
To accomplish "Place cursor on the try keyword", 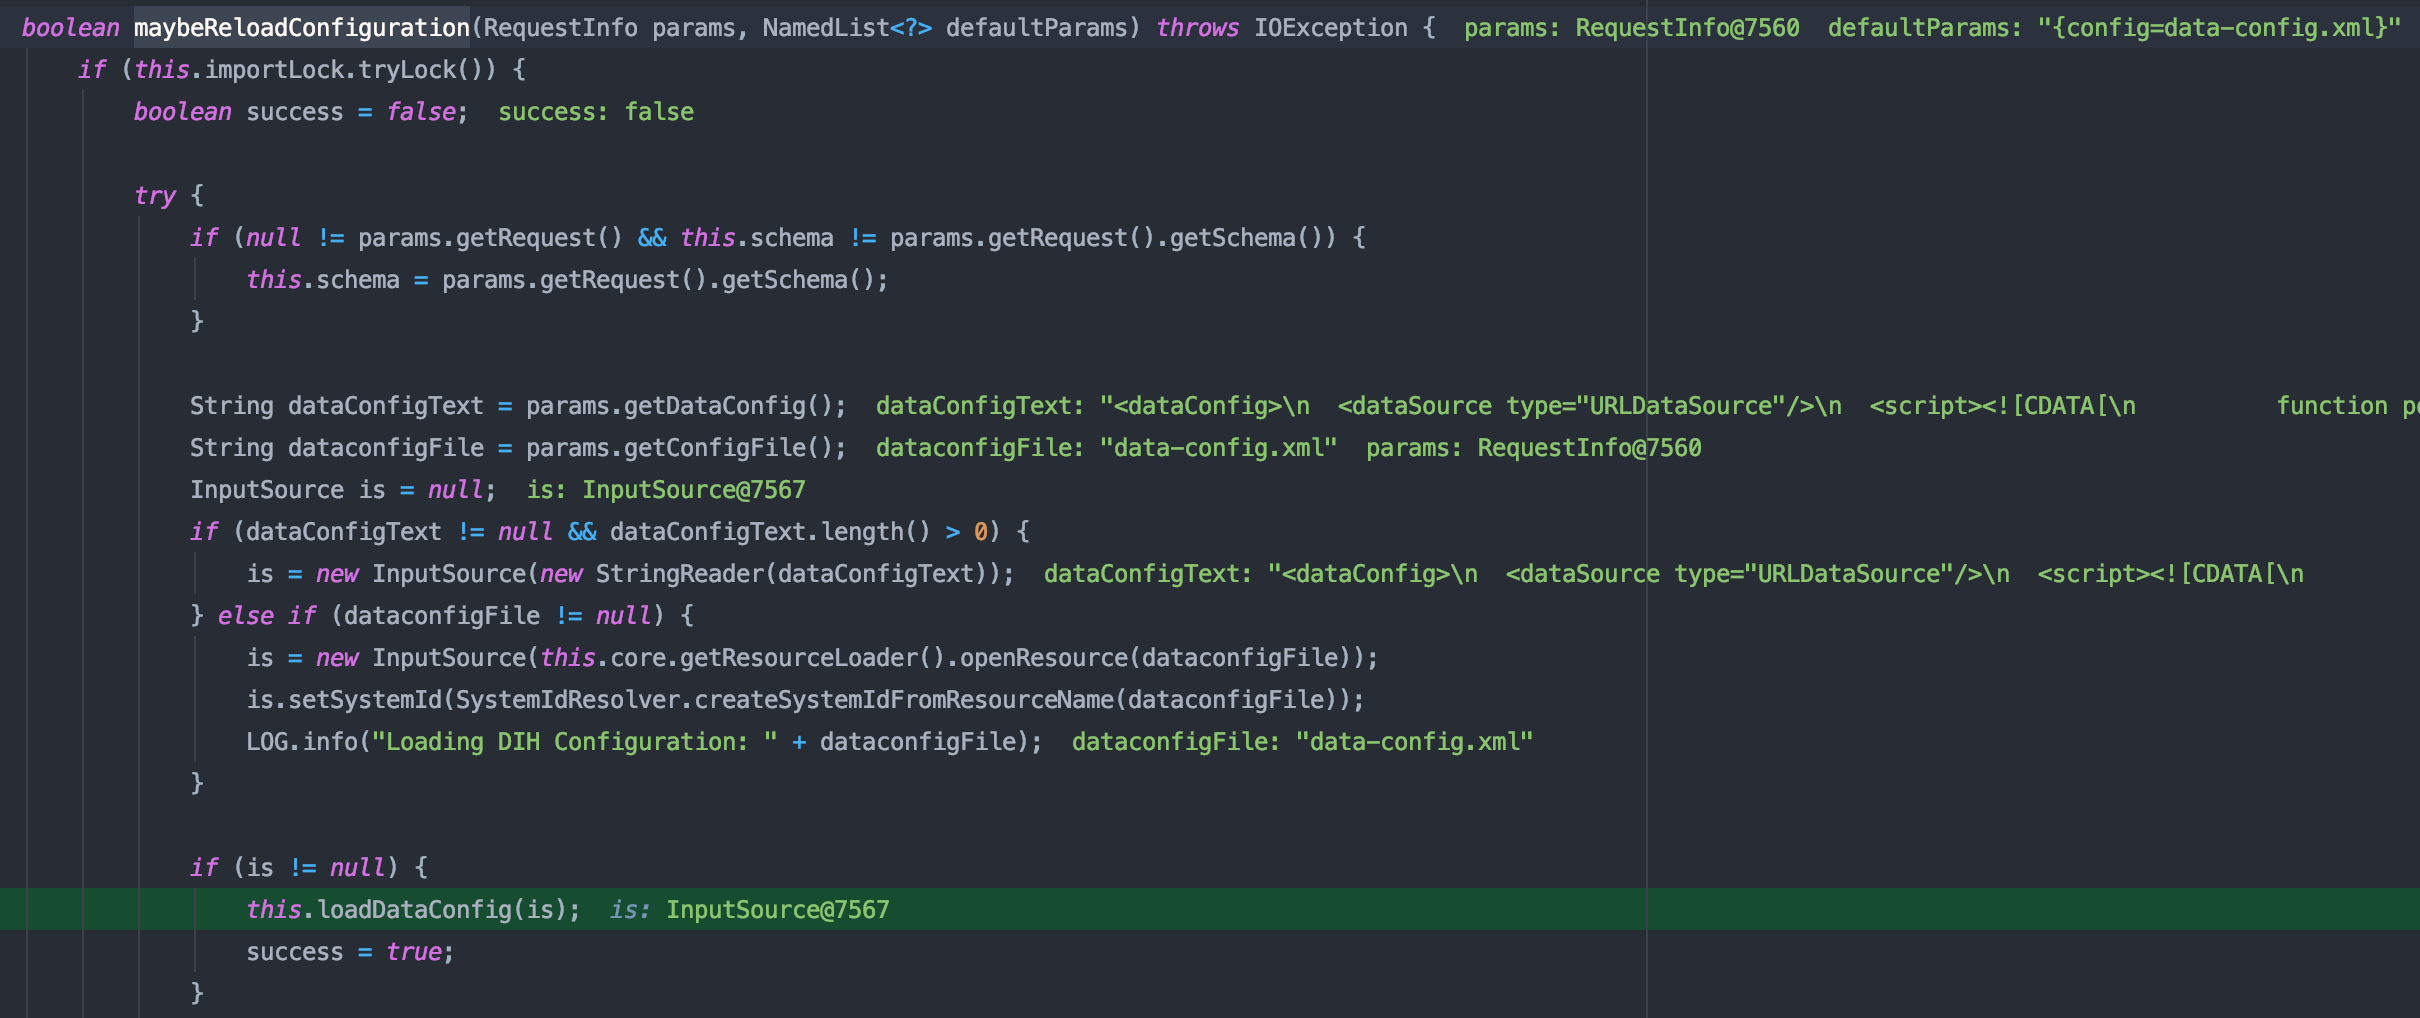I will [155, 196].
